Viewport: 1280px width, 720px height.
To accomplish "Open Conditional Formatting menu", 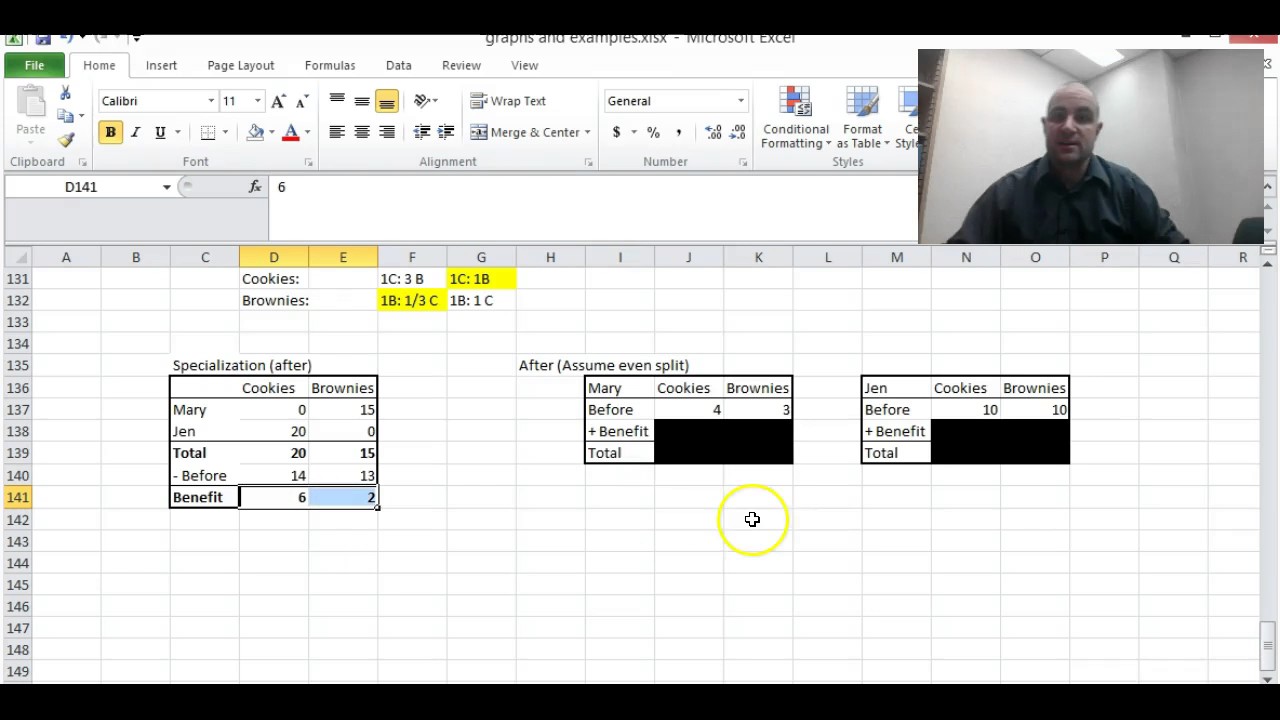I will pyautogui.click(x=796, y=118).
